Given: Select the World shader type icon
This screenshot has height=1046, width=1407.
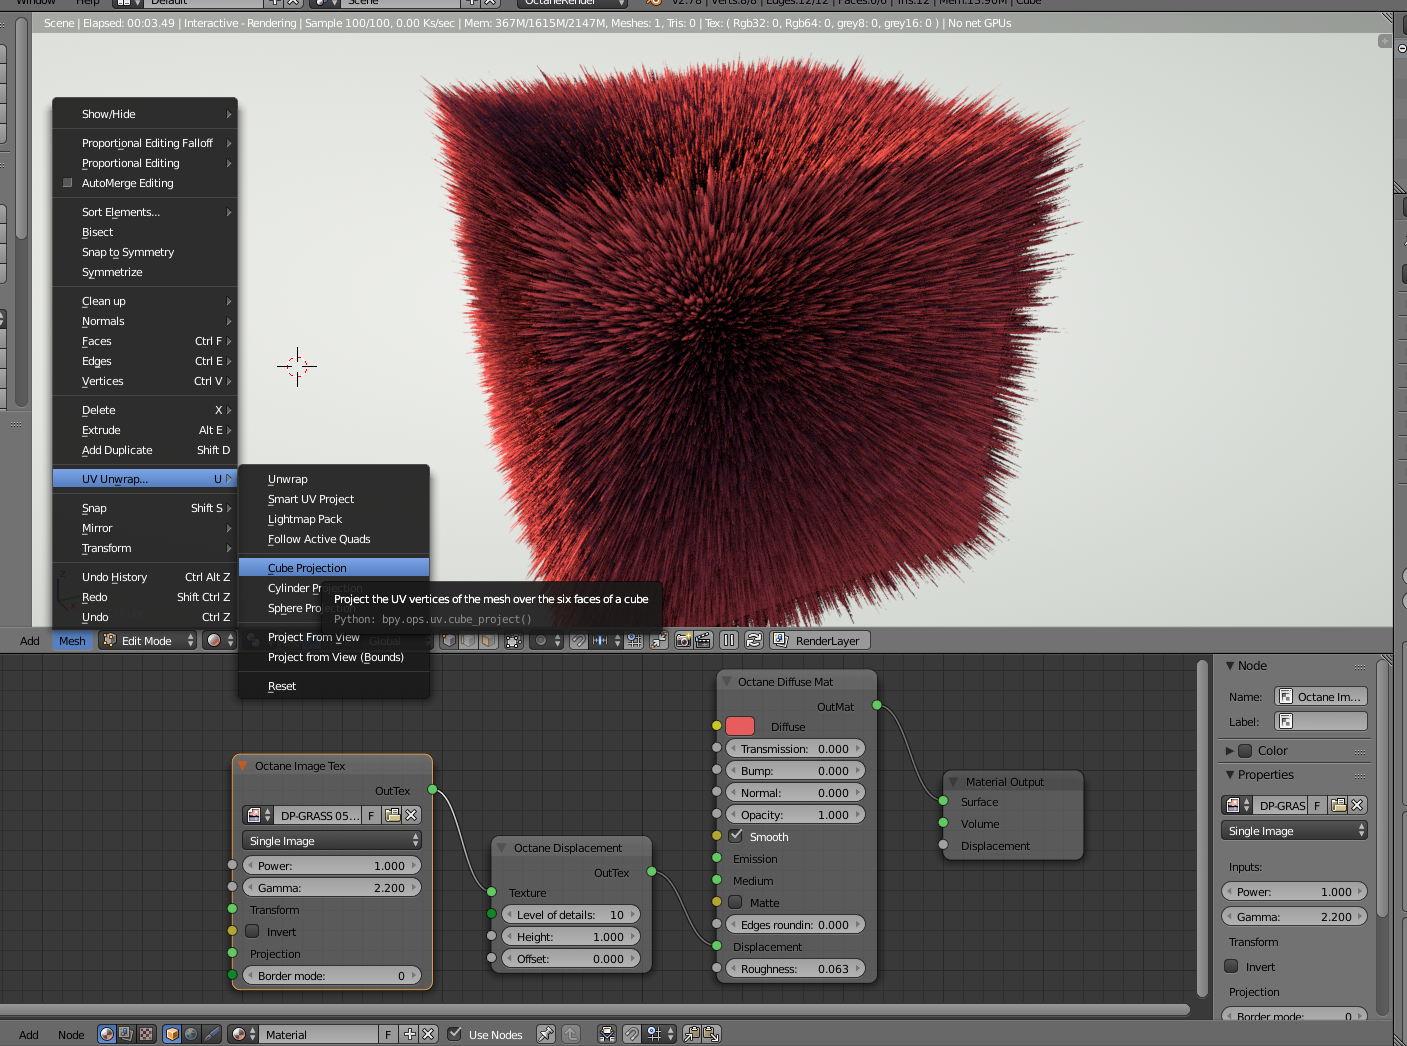Looking at the screenshot, I should point(191,1034).
